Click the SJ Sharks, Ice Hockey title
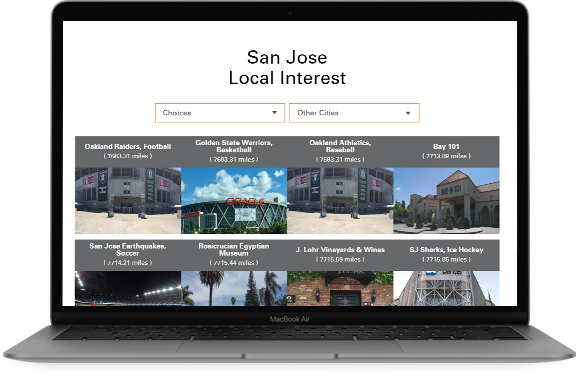 (446, 250)
